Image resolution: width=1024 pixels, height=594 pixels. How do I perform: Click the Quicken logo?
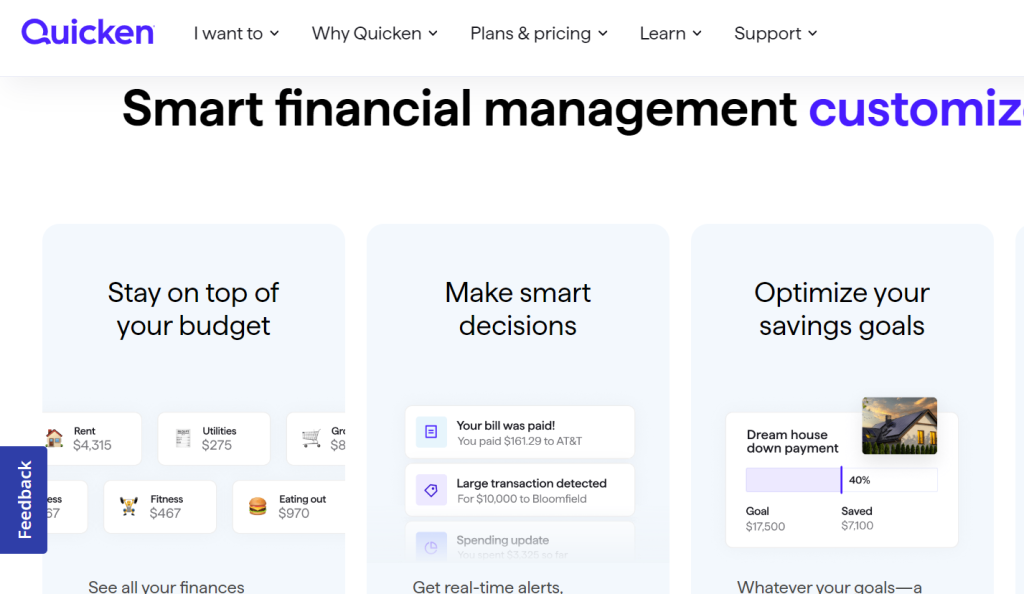88,32
